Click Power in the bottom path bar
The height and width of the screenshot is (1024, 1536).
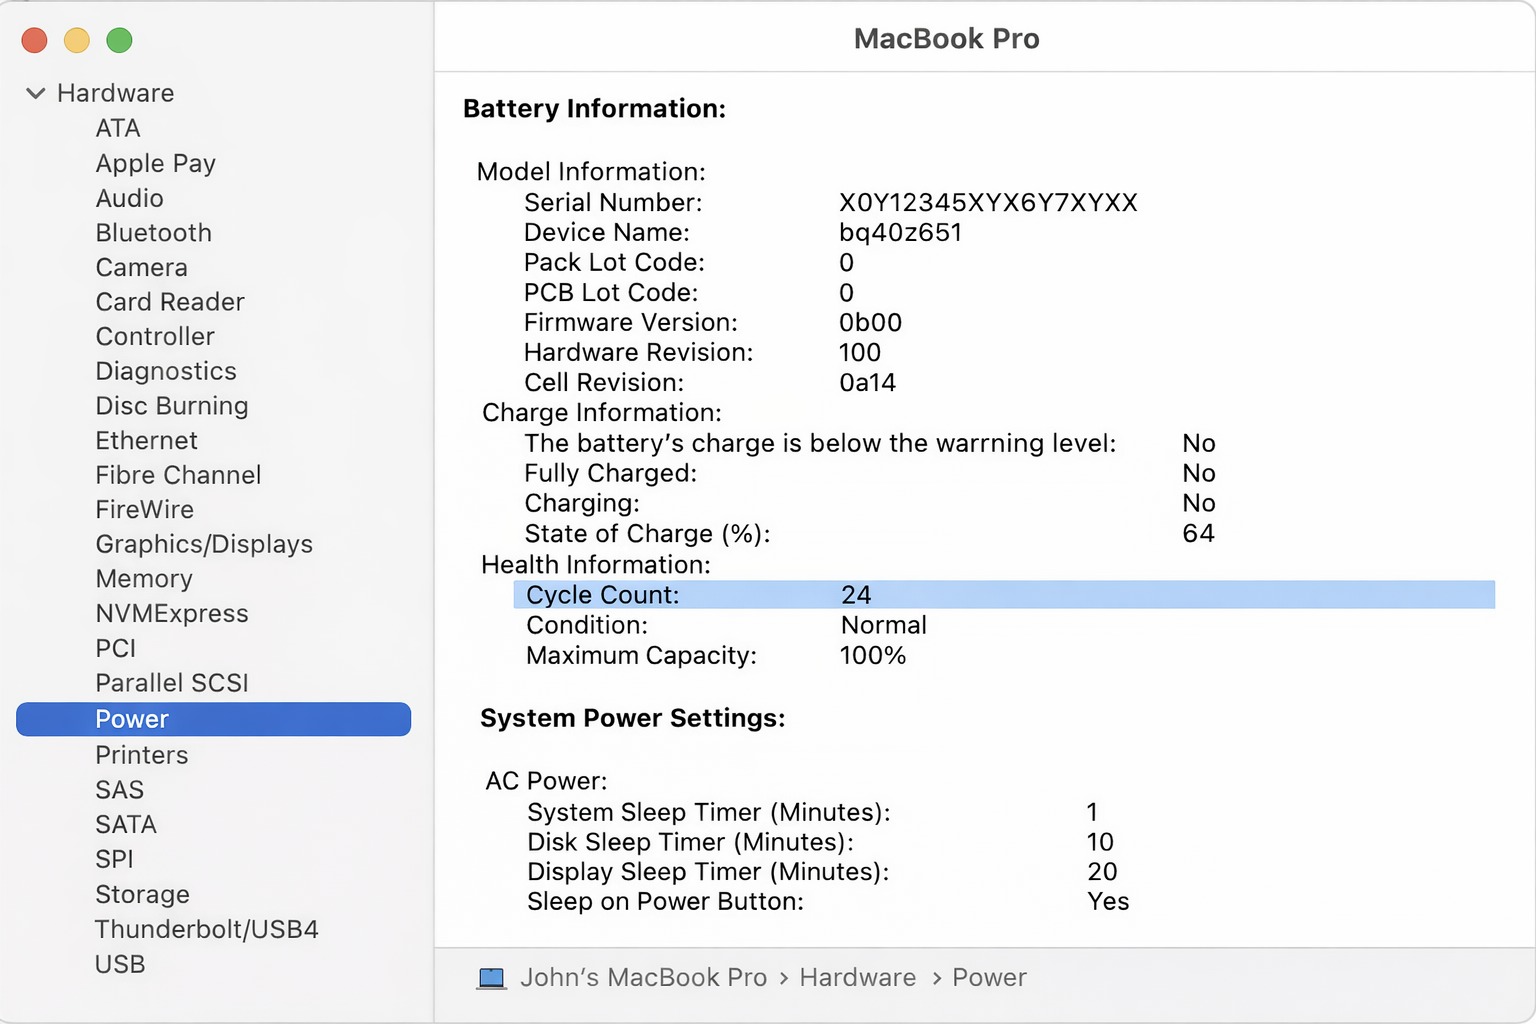(x=989, y=977)
